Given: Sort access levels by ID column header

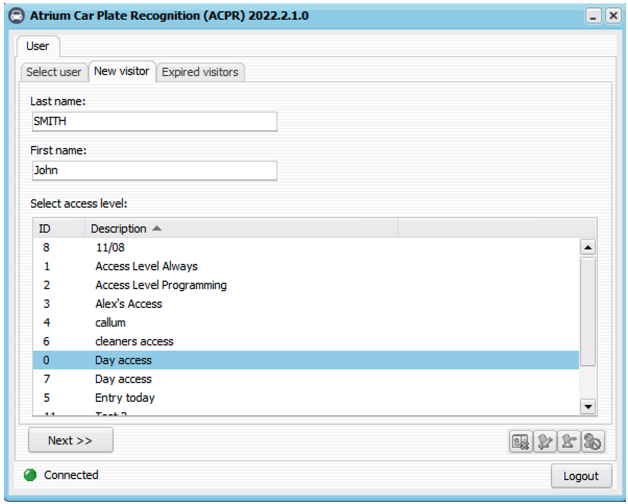Looking at the screenshot, I should click(x=59, y=228).
